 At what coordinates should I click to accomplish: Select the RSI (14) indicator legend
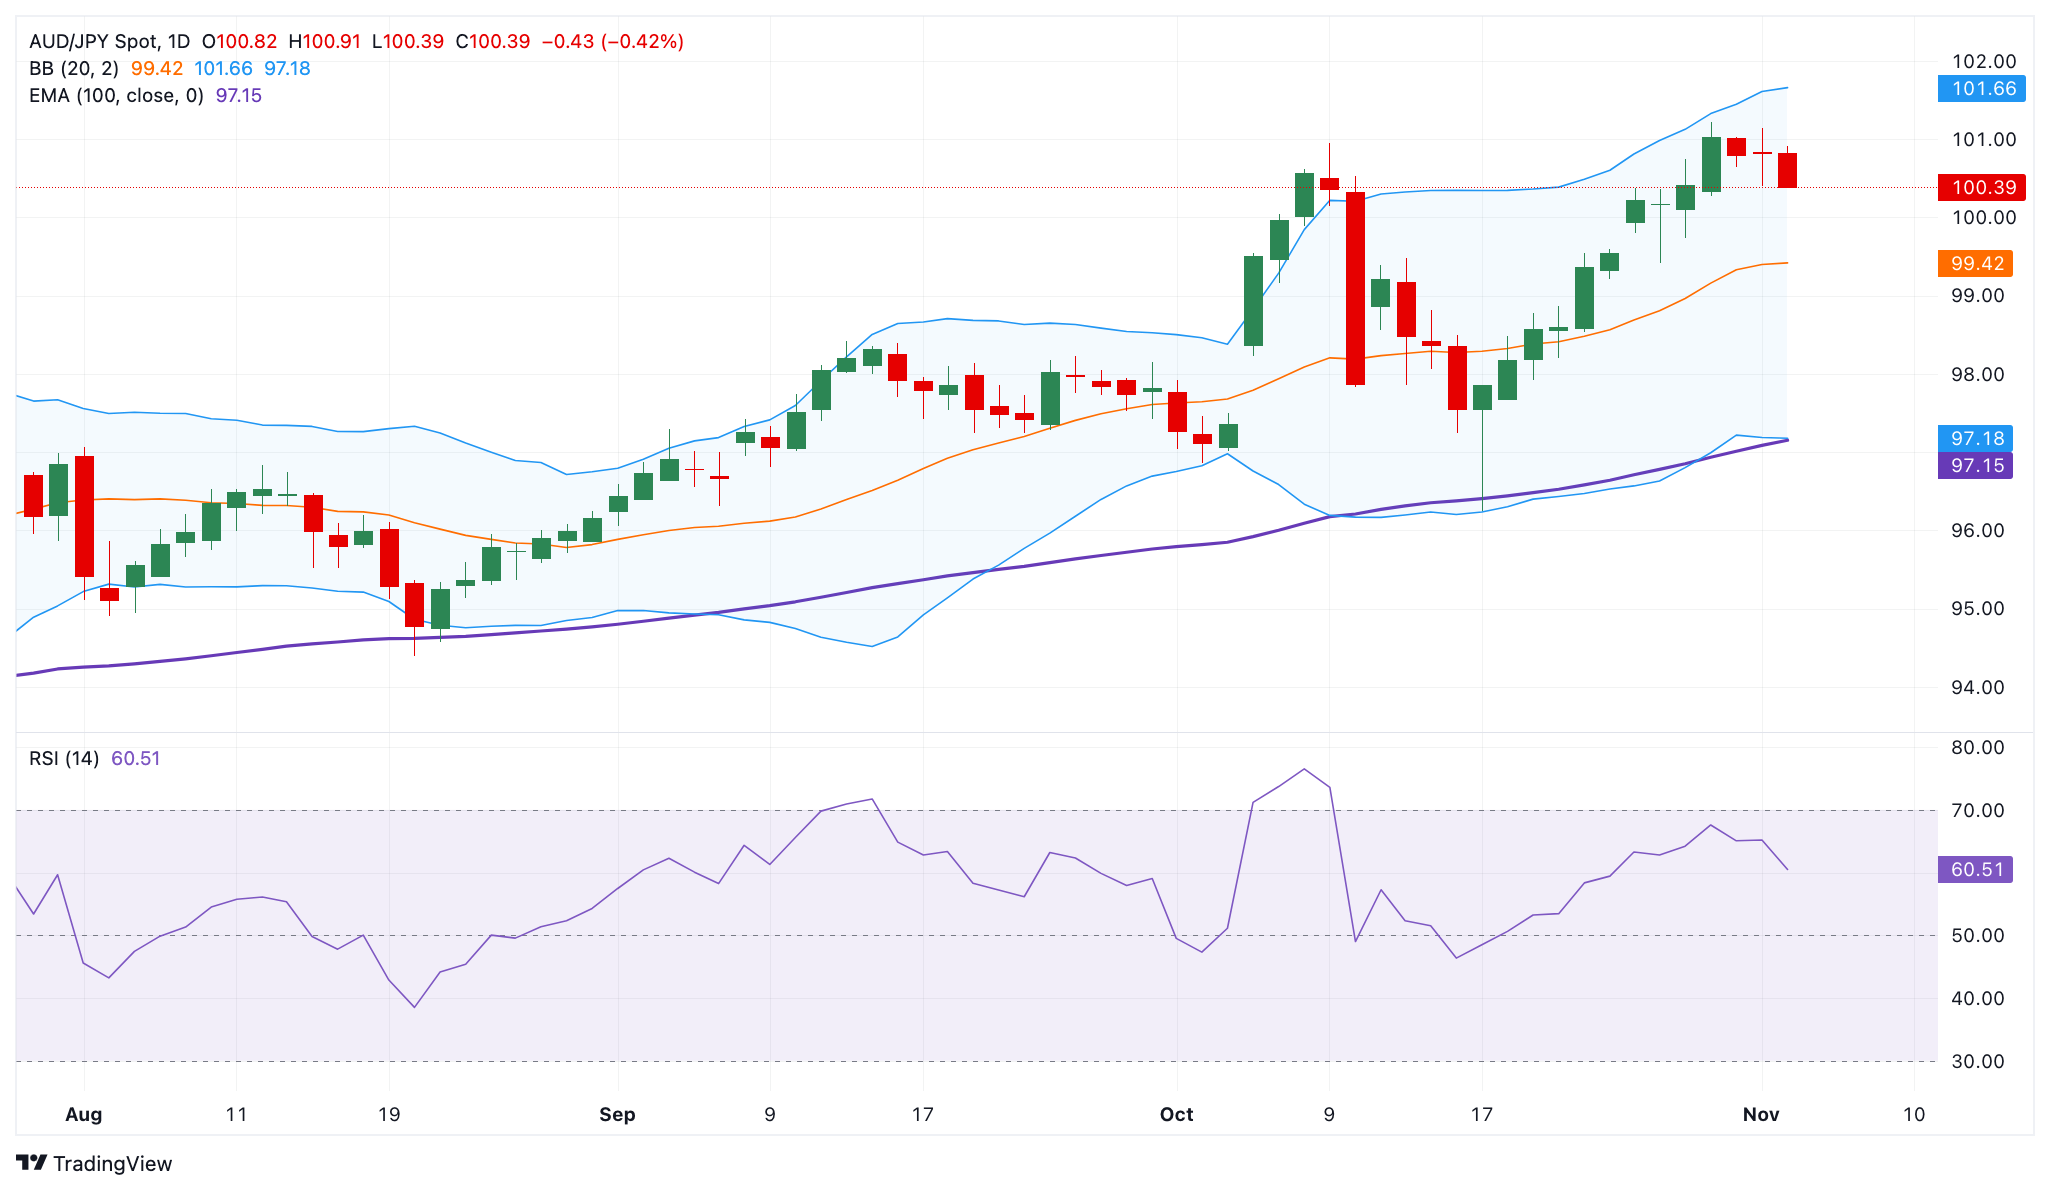(x=62, y=759)
